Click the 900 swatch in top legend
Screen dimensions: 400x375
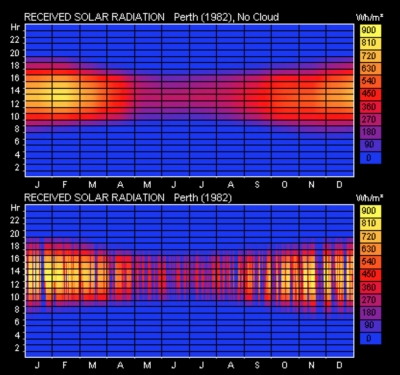(370, 30)
